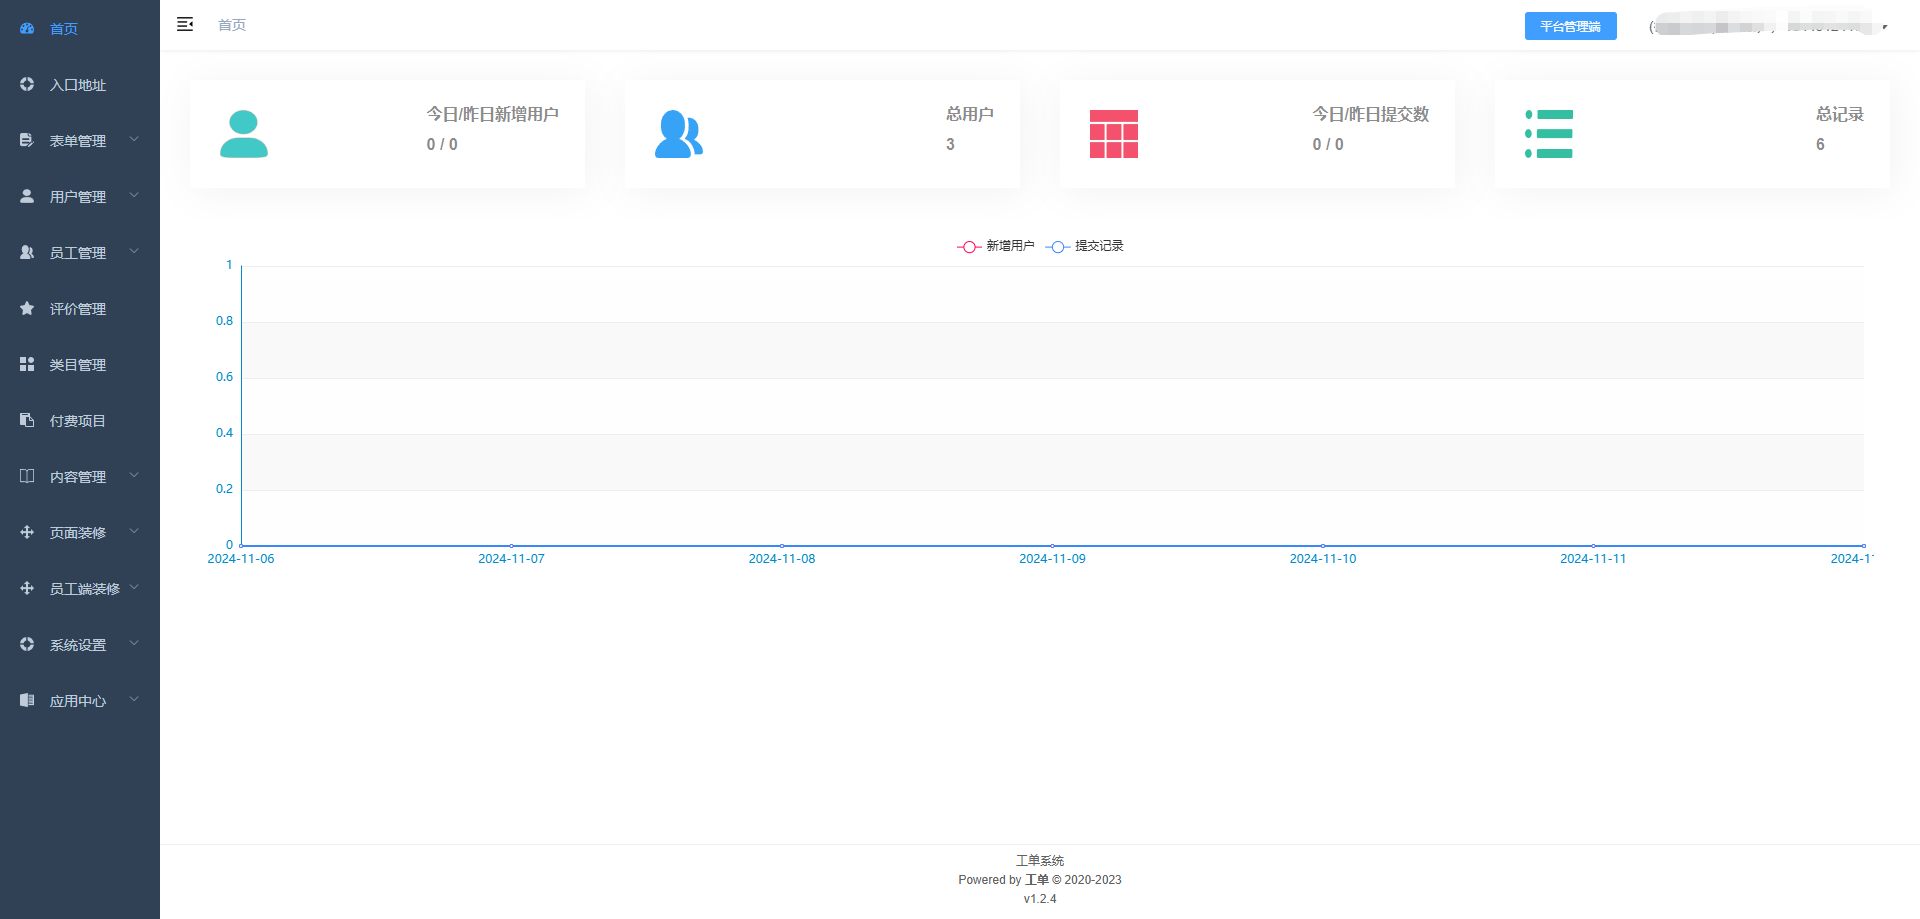The image size is (1920, 919).
Task: Open 首页 in the sidebar menu
Action: tap(80, 28)
